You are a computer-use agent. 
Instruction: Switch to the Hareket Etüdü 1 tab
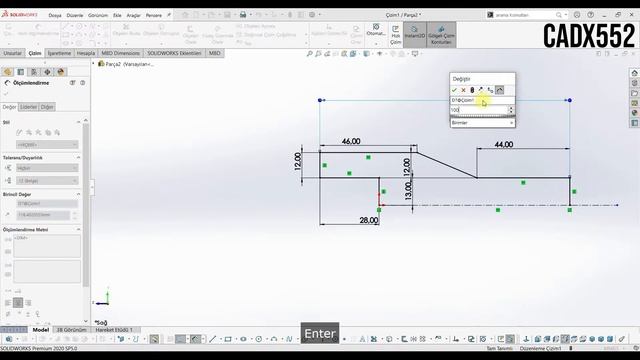pyautogui.click(x=114, y=330)
